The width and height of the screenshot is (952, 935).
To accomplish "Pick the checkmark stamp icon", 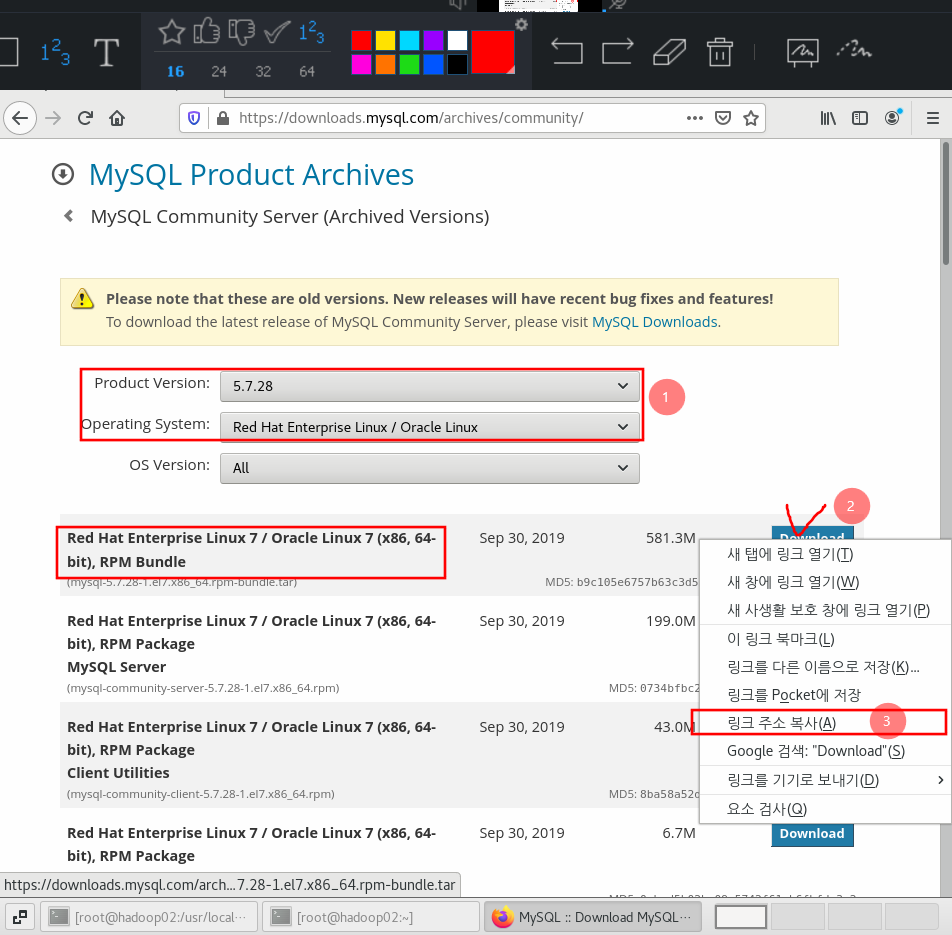I will [x=277, y=32].
